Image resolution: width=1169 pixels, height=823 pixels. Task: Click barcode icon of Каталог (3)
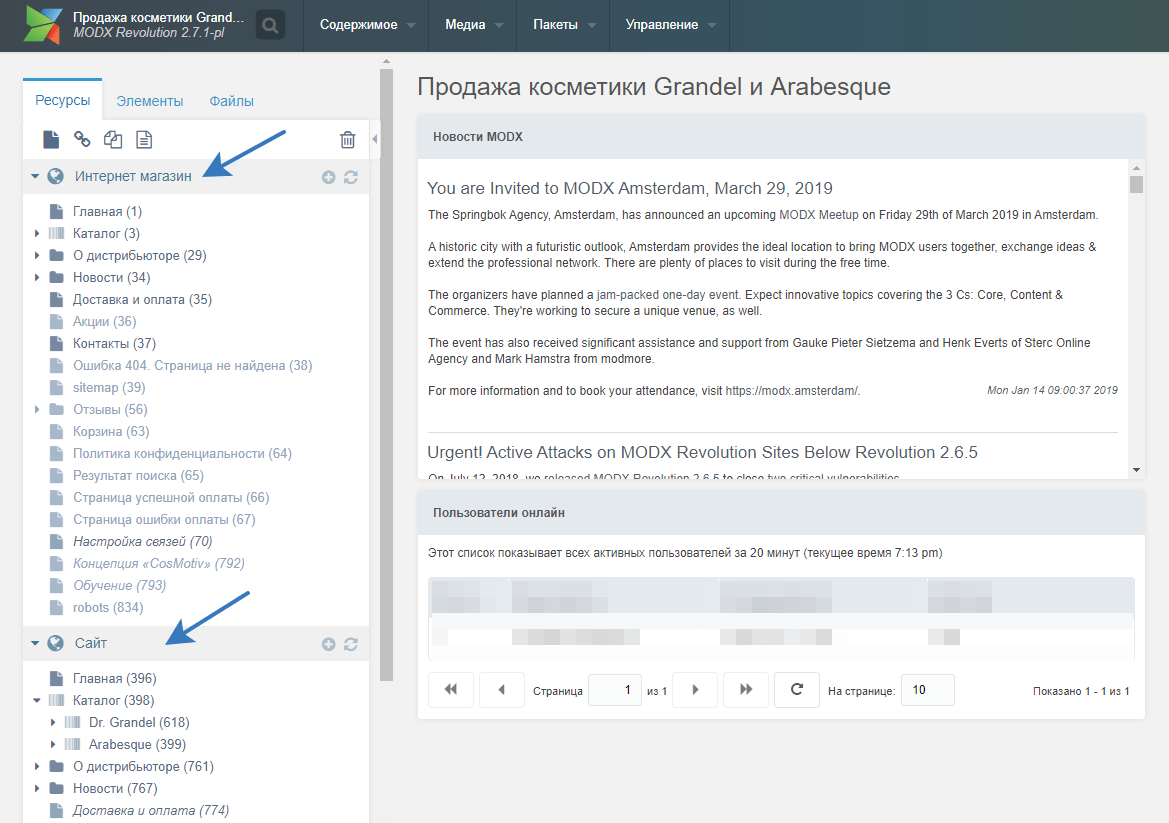click(56, 233)
